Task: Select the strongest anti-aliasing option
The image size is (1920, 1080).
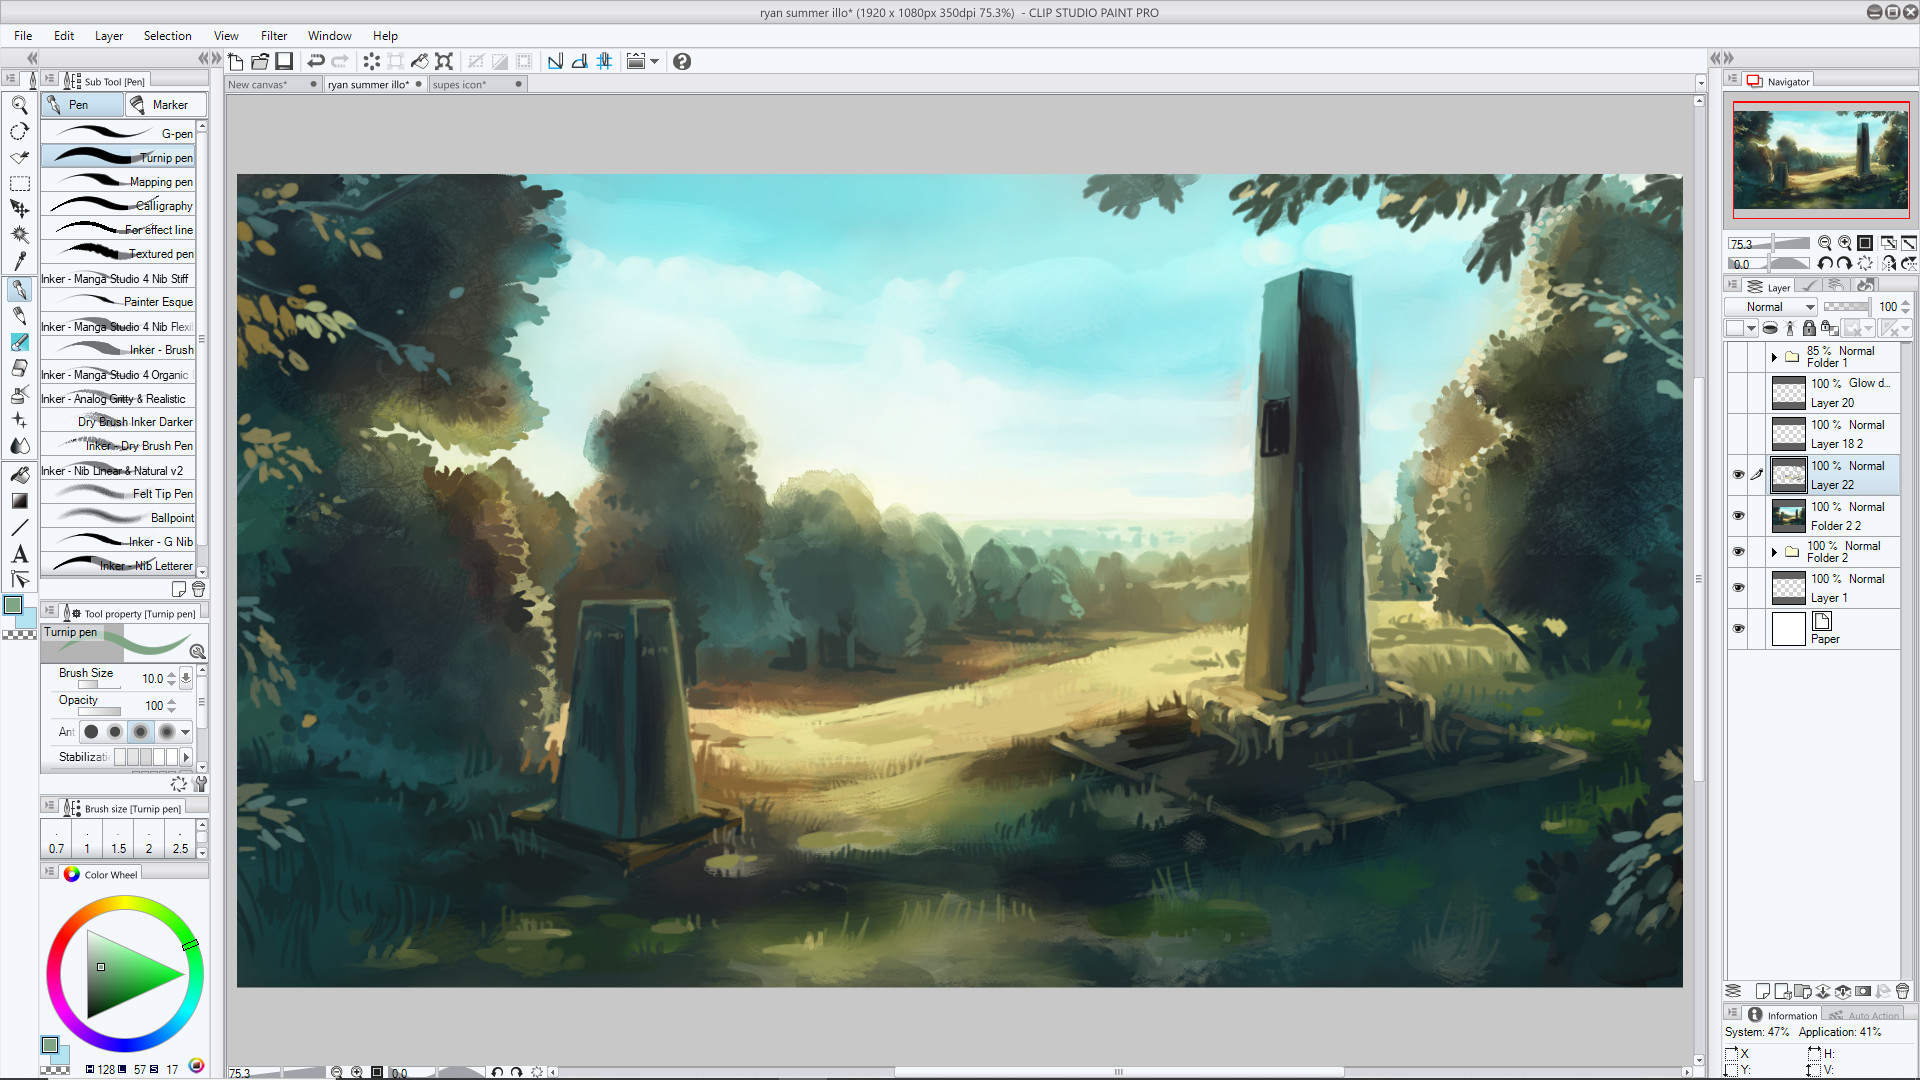Action: pyautogui.click(x=166, y=732)
